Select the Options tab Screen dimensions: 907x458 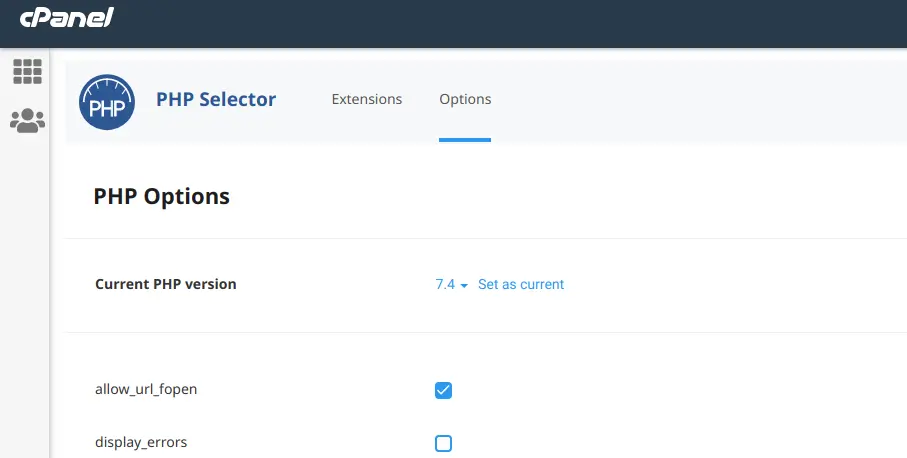465,99
